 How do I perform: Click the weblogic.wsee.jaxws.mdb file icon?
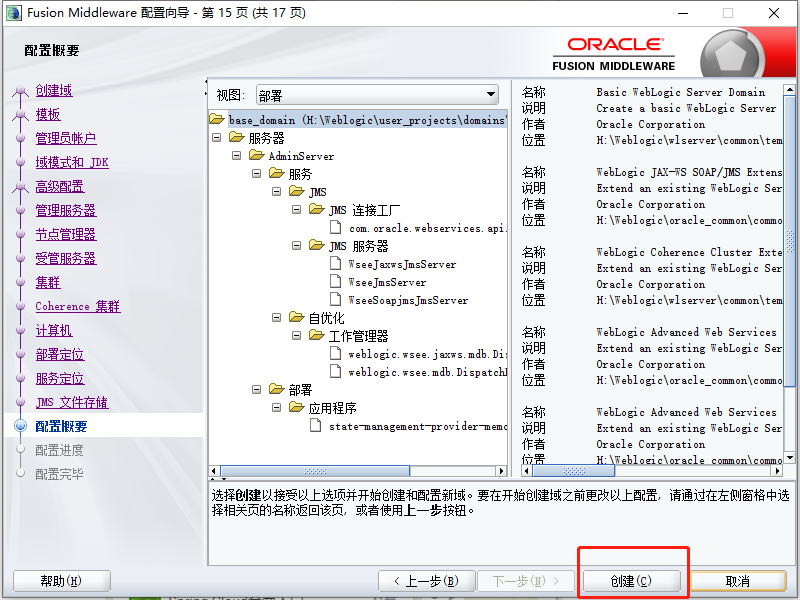[336, 353]
